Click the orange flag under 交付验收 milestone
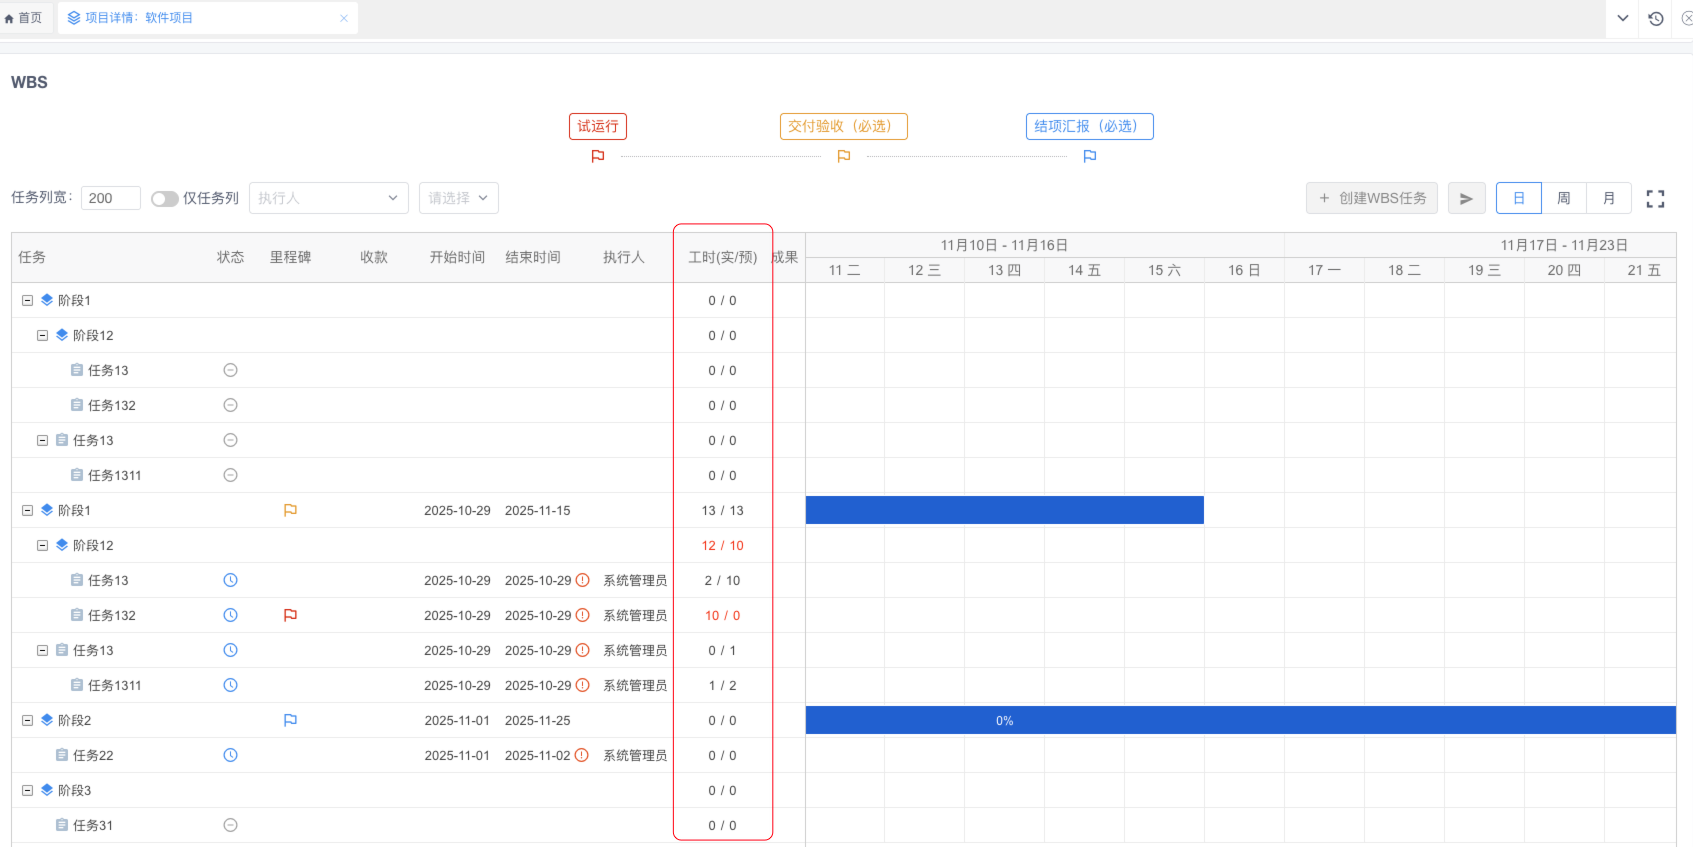The width and height of the screenshot is (1693, 847). point(844,156)
